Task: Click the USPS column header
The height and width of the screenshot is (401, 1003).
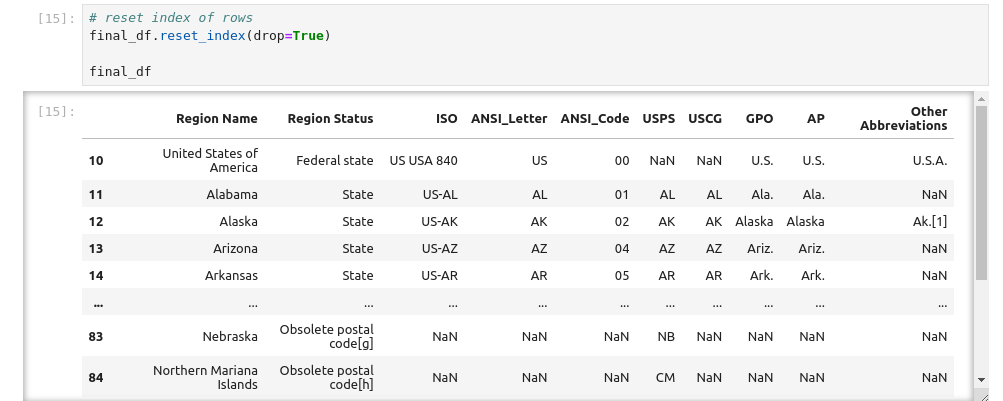Action: tap(659, 119)
